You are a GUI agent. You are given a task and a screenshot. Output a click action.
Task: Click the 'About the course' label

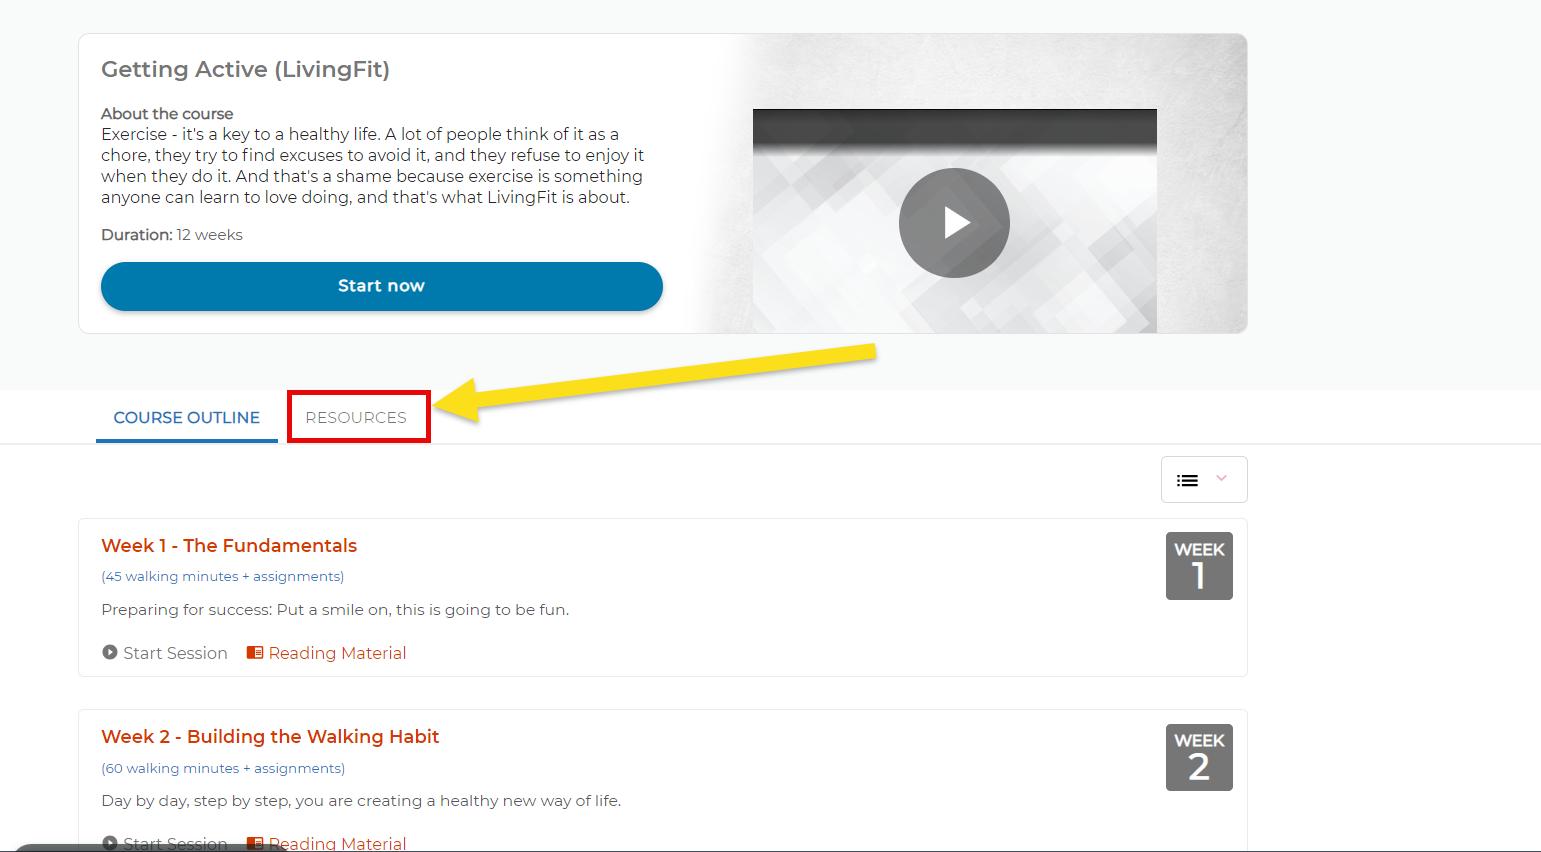[x=167, y=114]
